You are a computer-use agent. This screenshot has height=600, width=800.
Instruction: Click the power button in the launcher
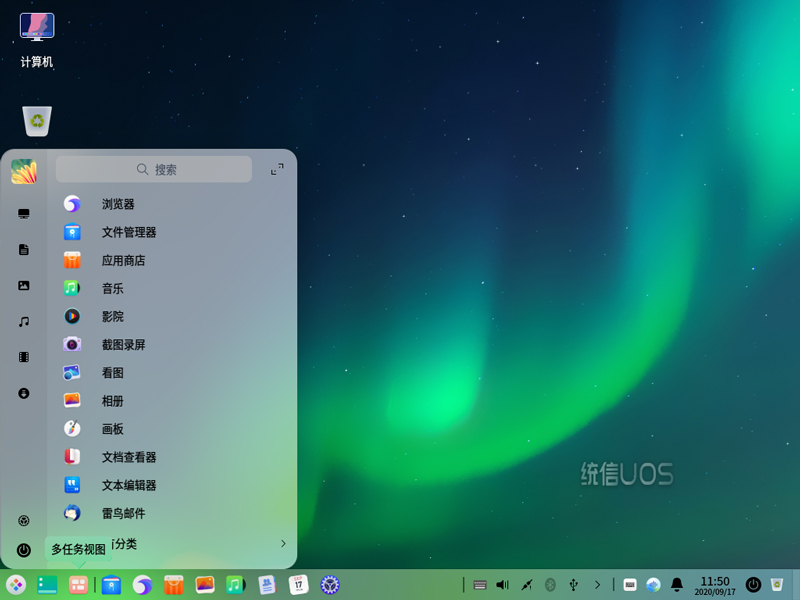[22, 545]
